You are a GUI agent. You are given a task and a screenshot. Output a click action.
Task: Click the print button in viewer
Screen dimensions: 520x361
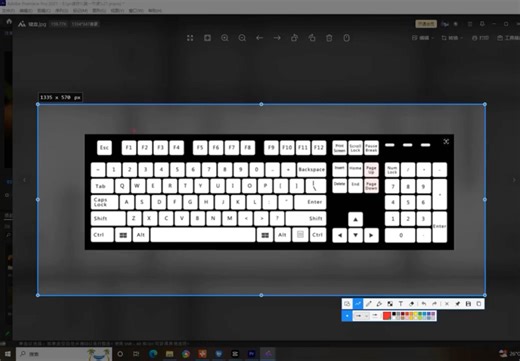[x=480, y=38]
